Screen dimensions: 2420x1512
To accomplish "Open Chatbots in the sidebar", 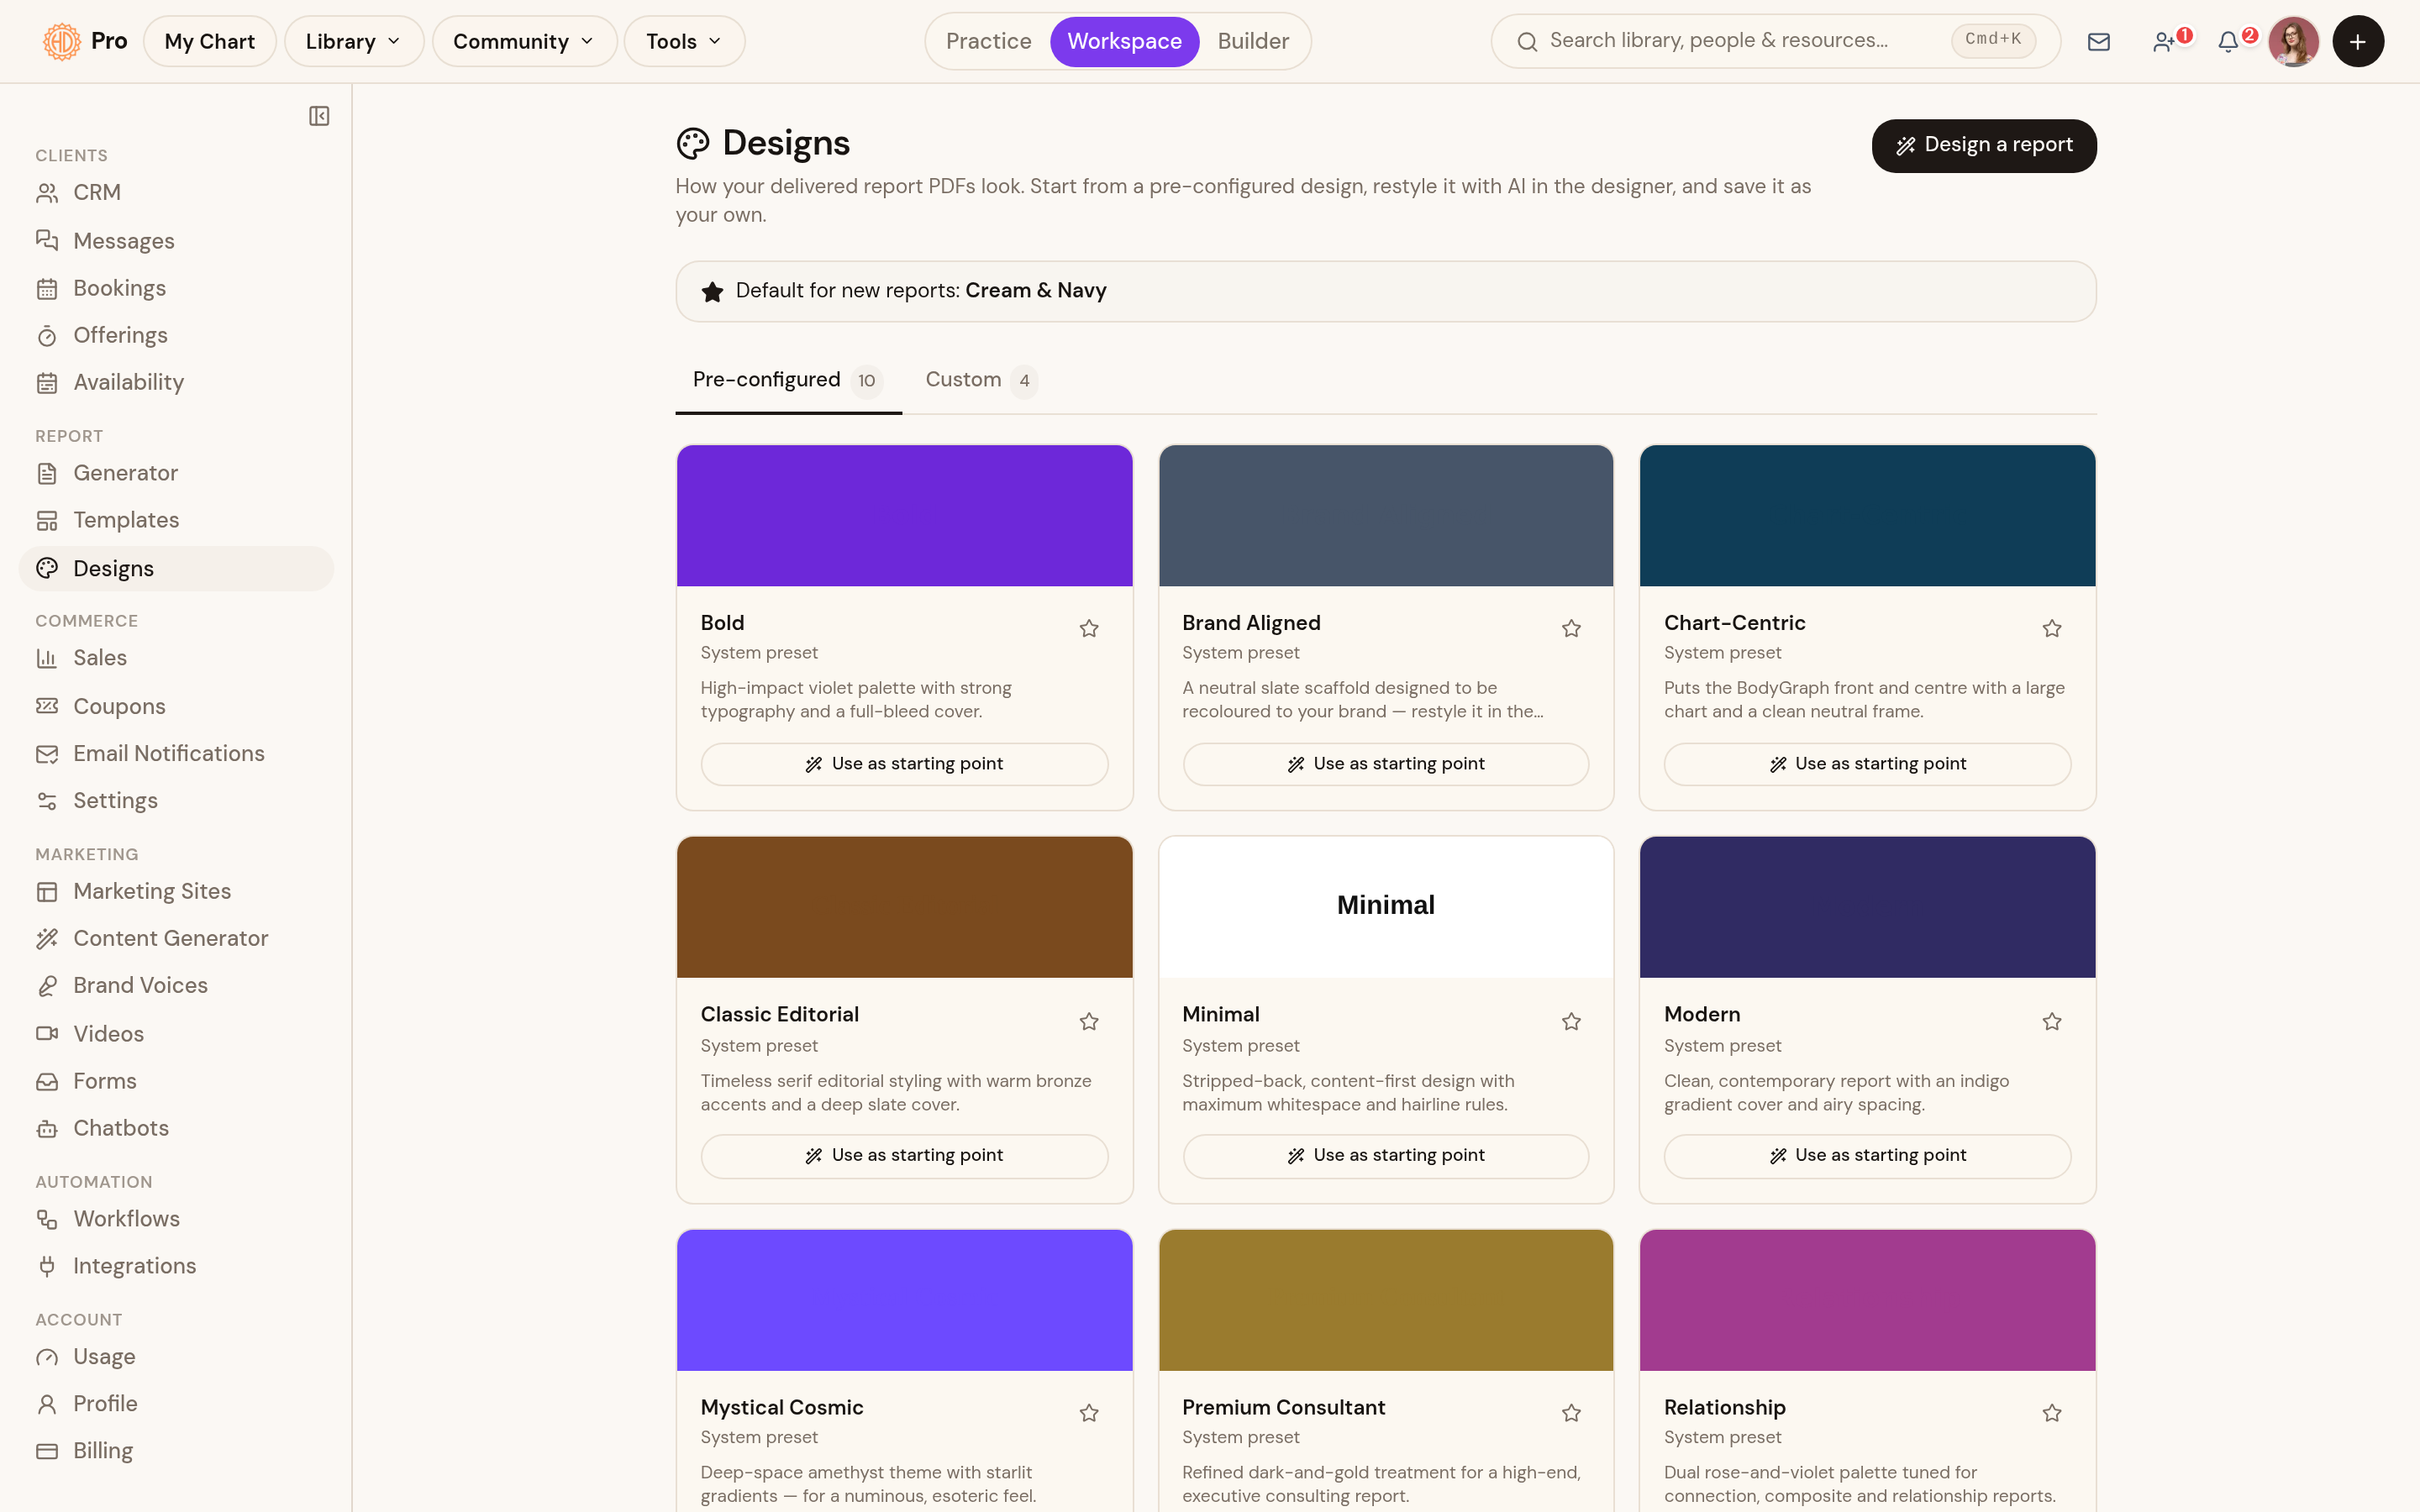I will (176, 1128).
